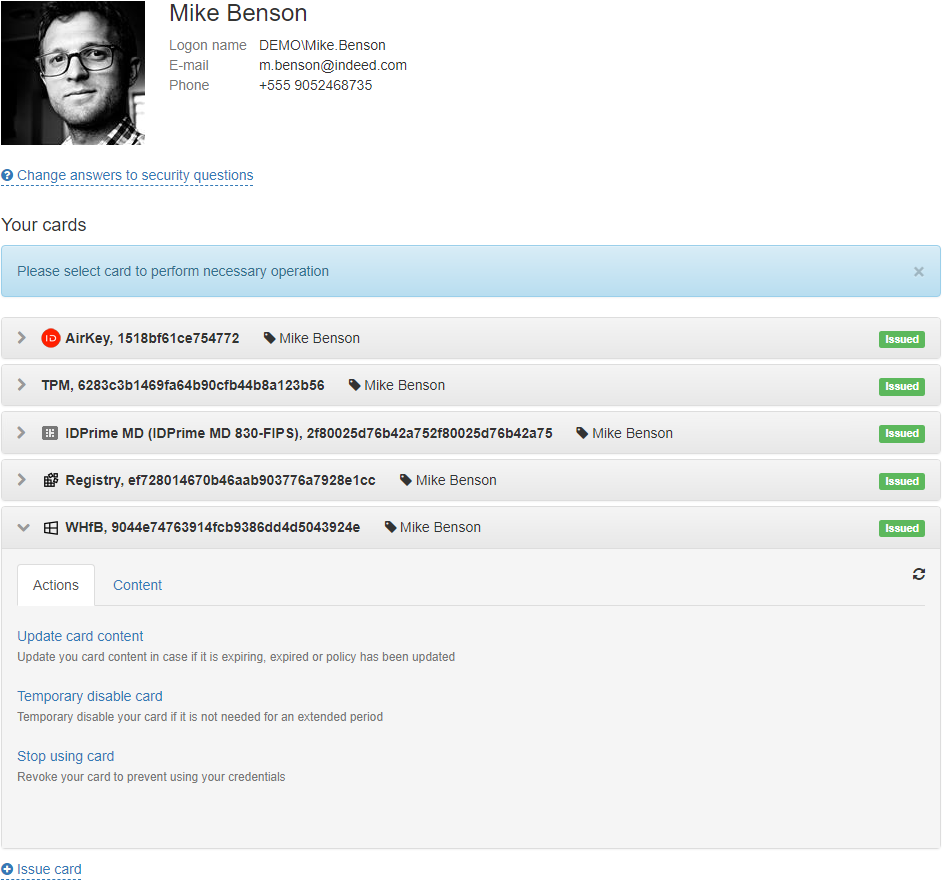Expand the AirKey card row
This screenshot has height=882, width=942.
[x=22, y=339]
